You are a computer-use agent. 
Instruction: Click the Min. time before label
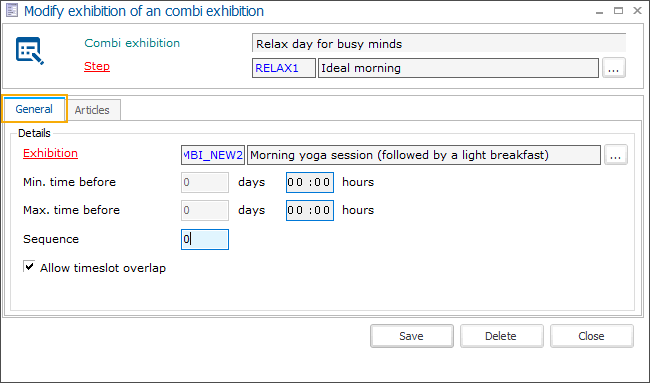(70, 182)
